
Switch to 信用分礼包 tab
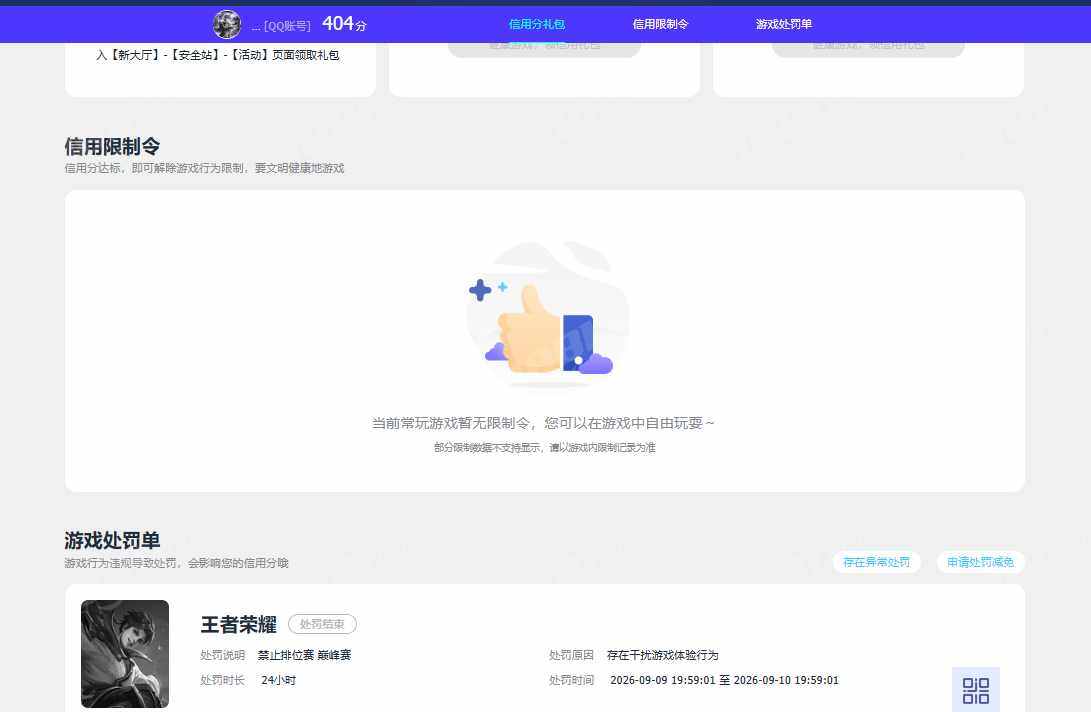coord(536,24)
